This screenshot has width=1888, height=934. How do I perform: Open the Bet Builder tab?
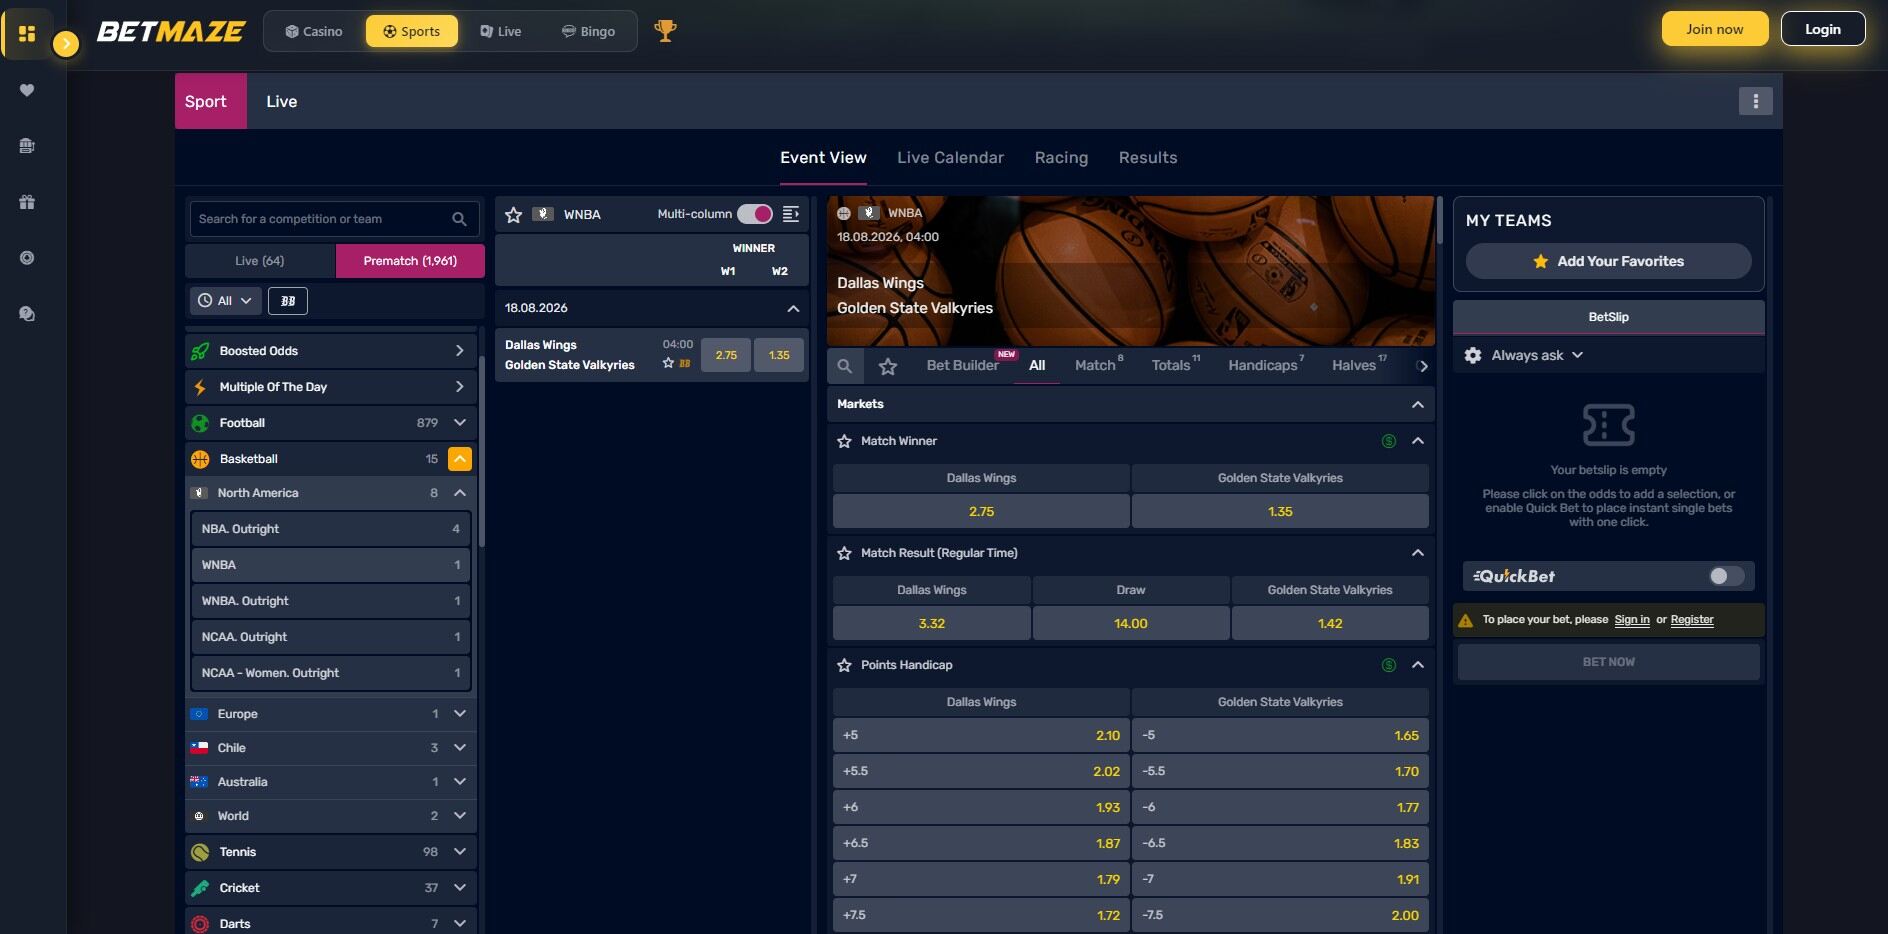(962, 365)
